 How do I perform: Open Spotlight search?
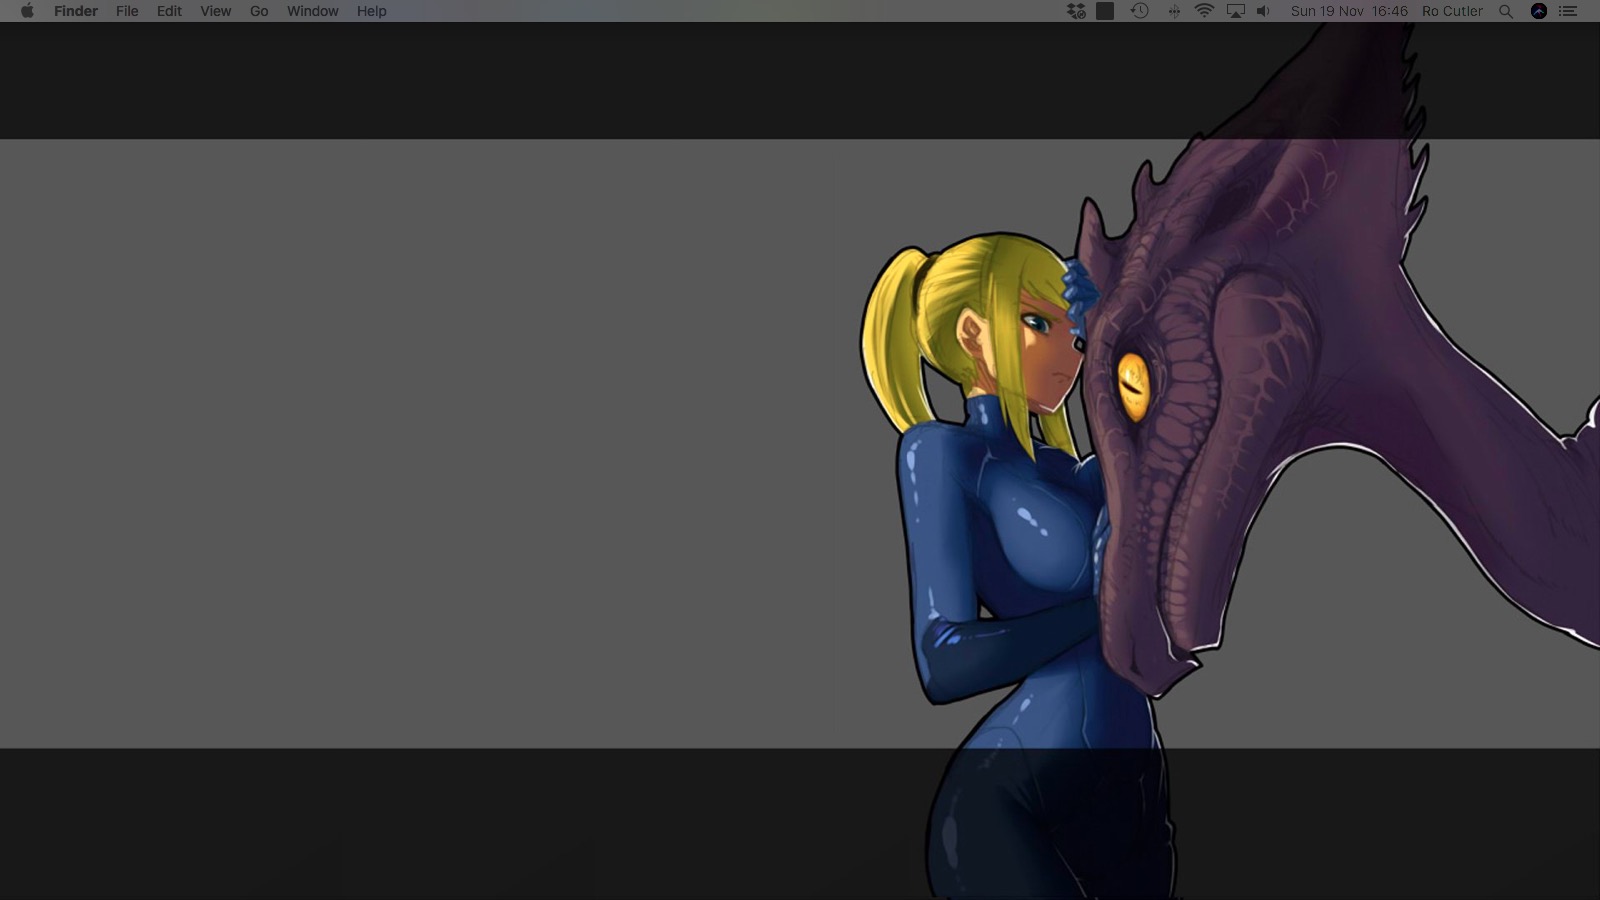click(1505, 11)
